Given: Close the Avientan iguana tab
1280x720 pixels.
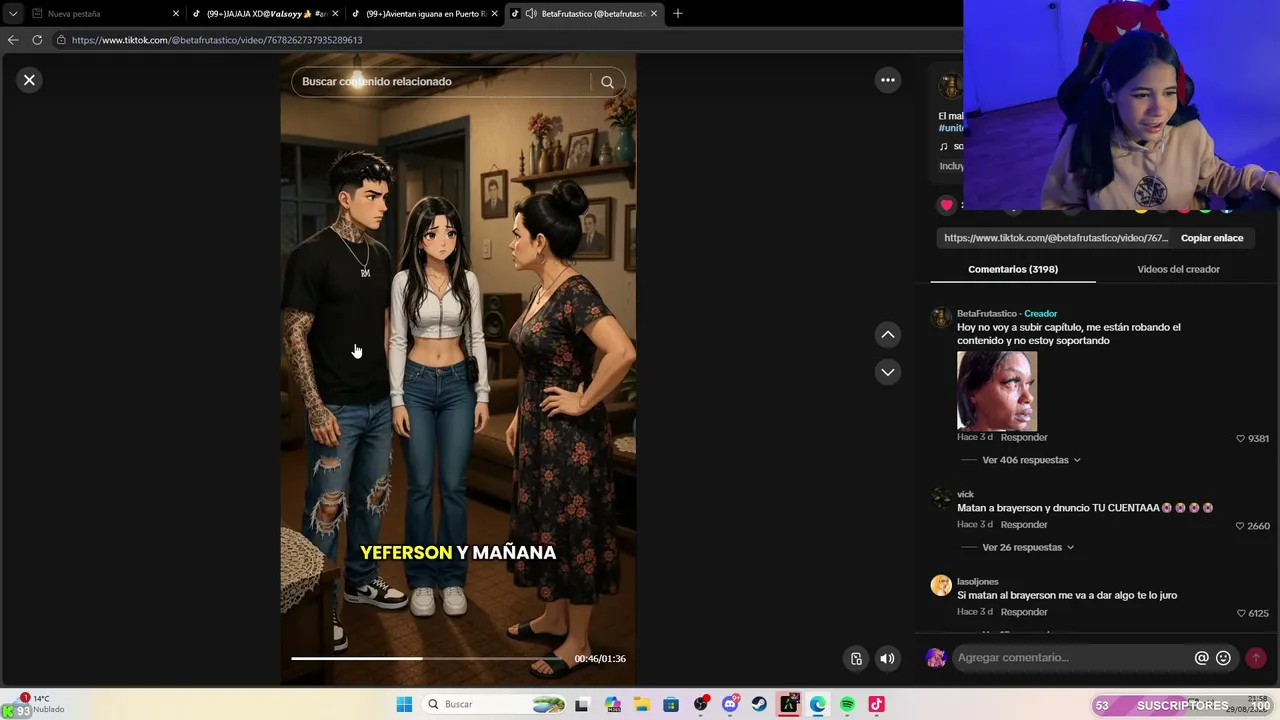Looking at the screenshot, I should coord(496,14).
